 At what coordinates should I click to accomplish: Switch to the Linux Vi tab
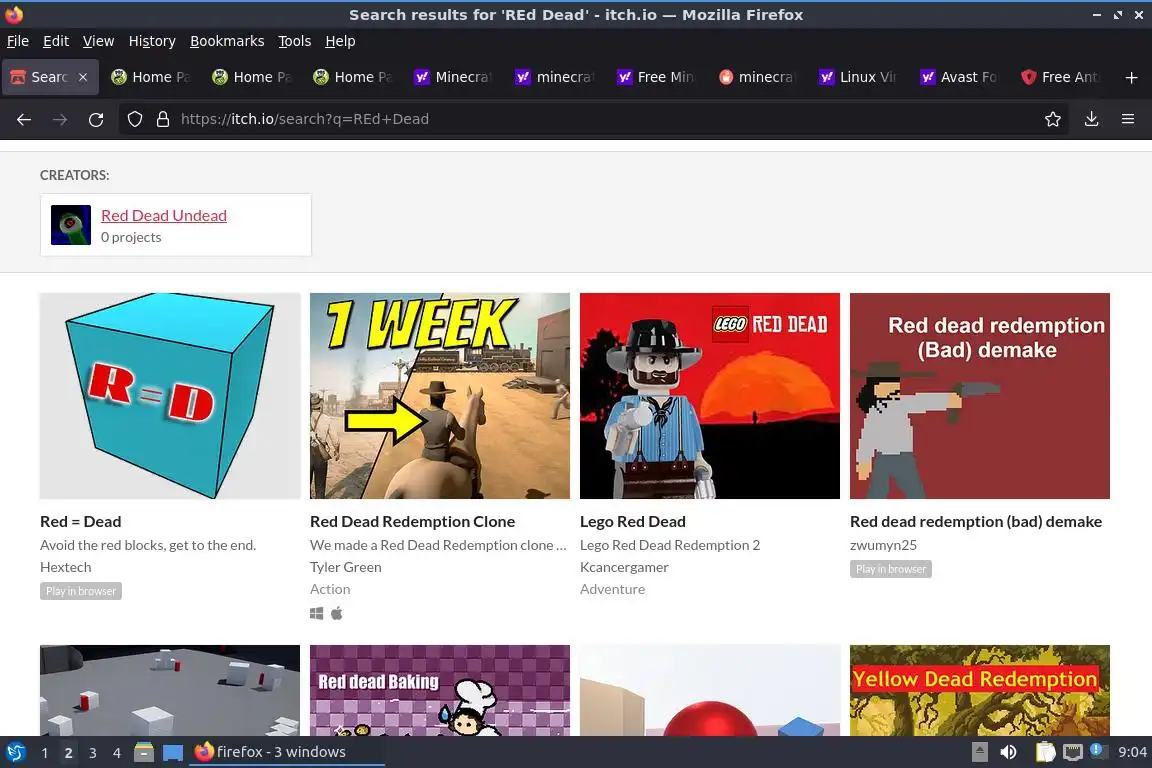tap(859, 77)
